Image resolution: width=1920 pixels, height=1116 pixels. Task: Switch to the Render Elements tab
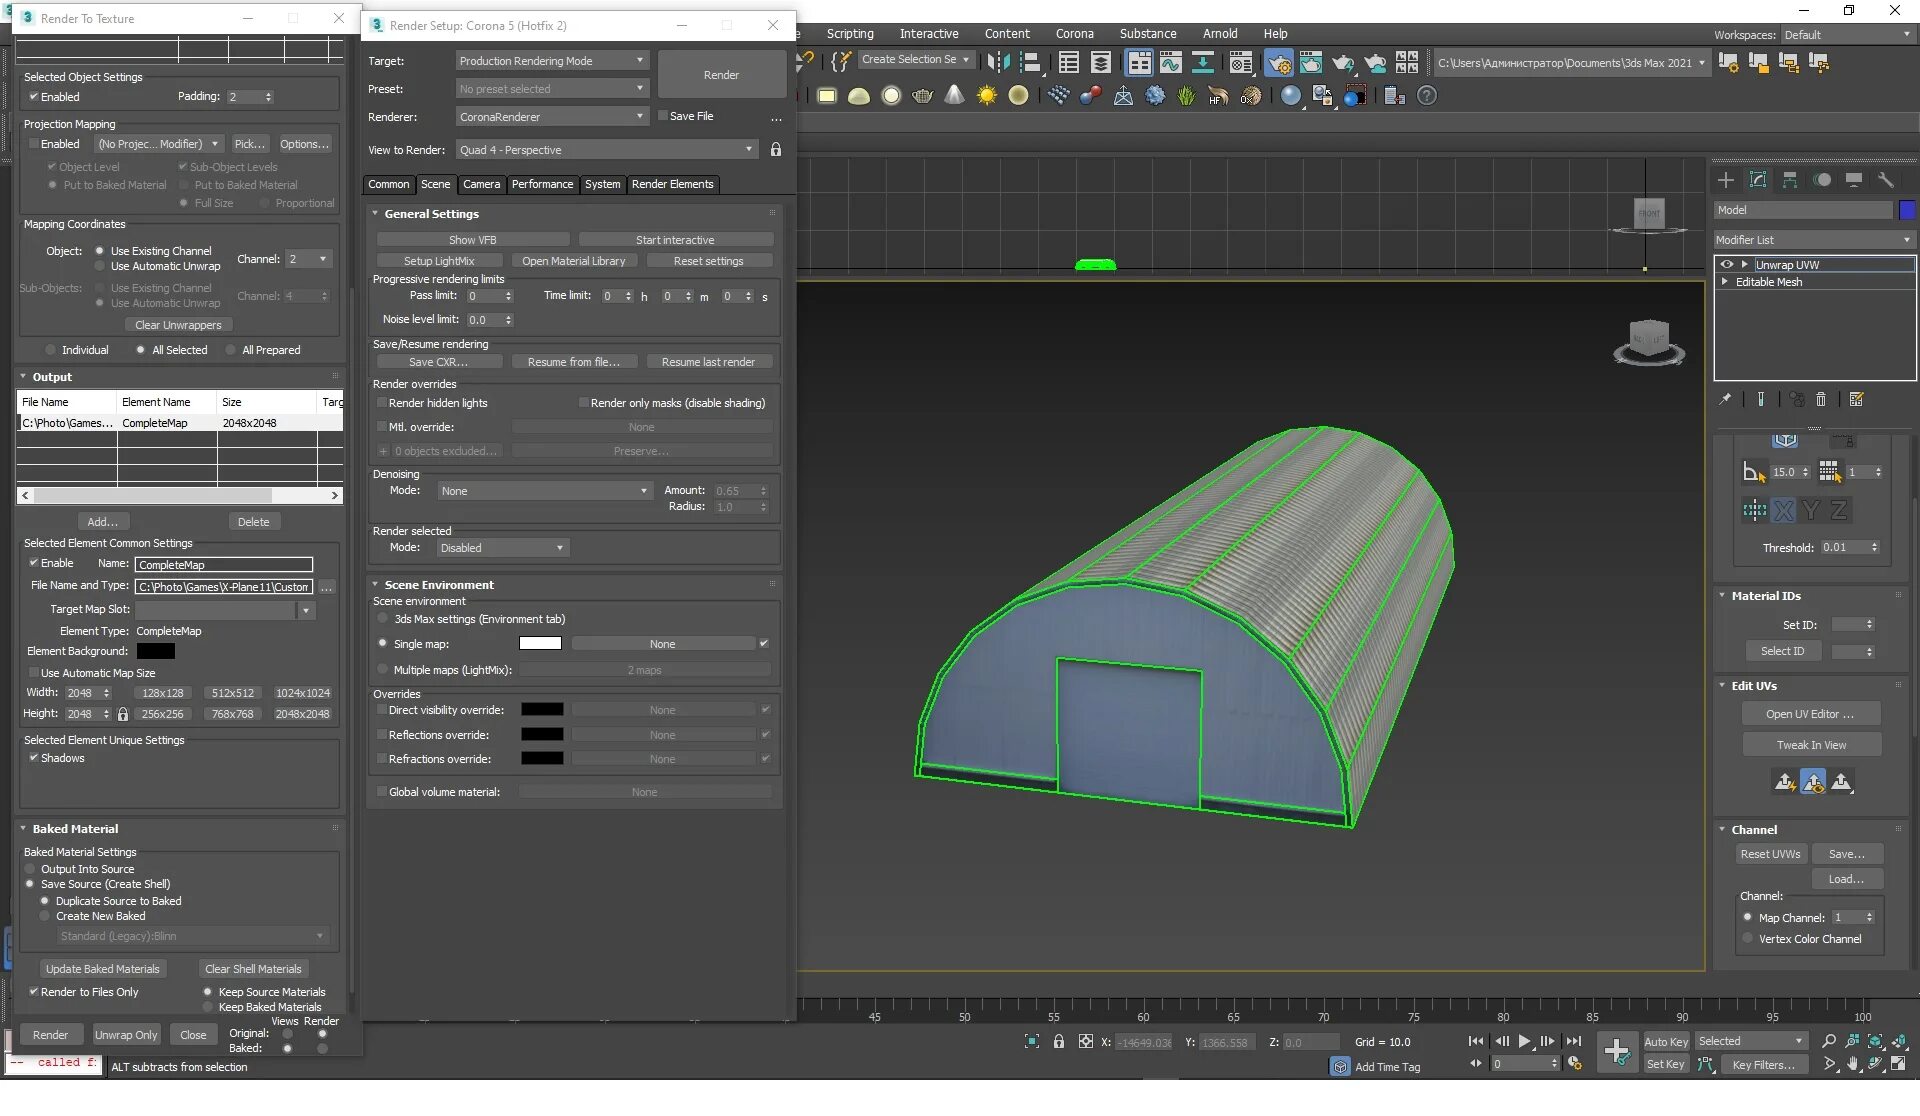(672, 184)
